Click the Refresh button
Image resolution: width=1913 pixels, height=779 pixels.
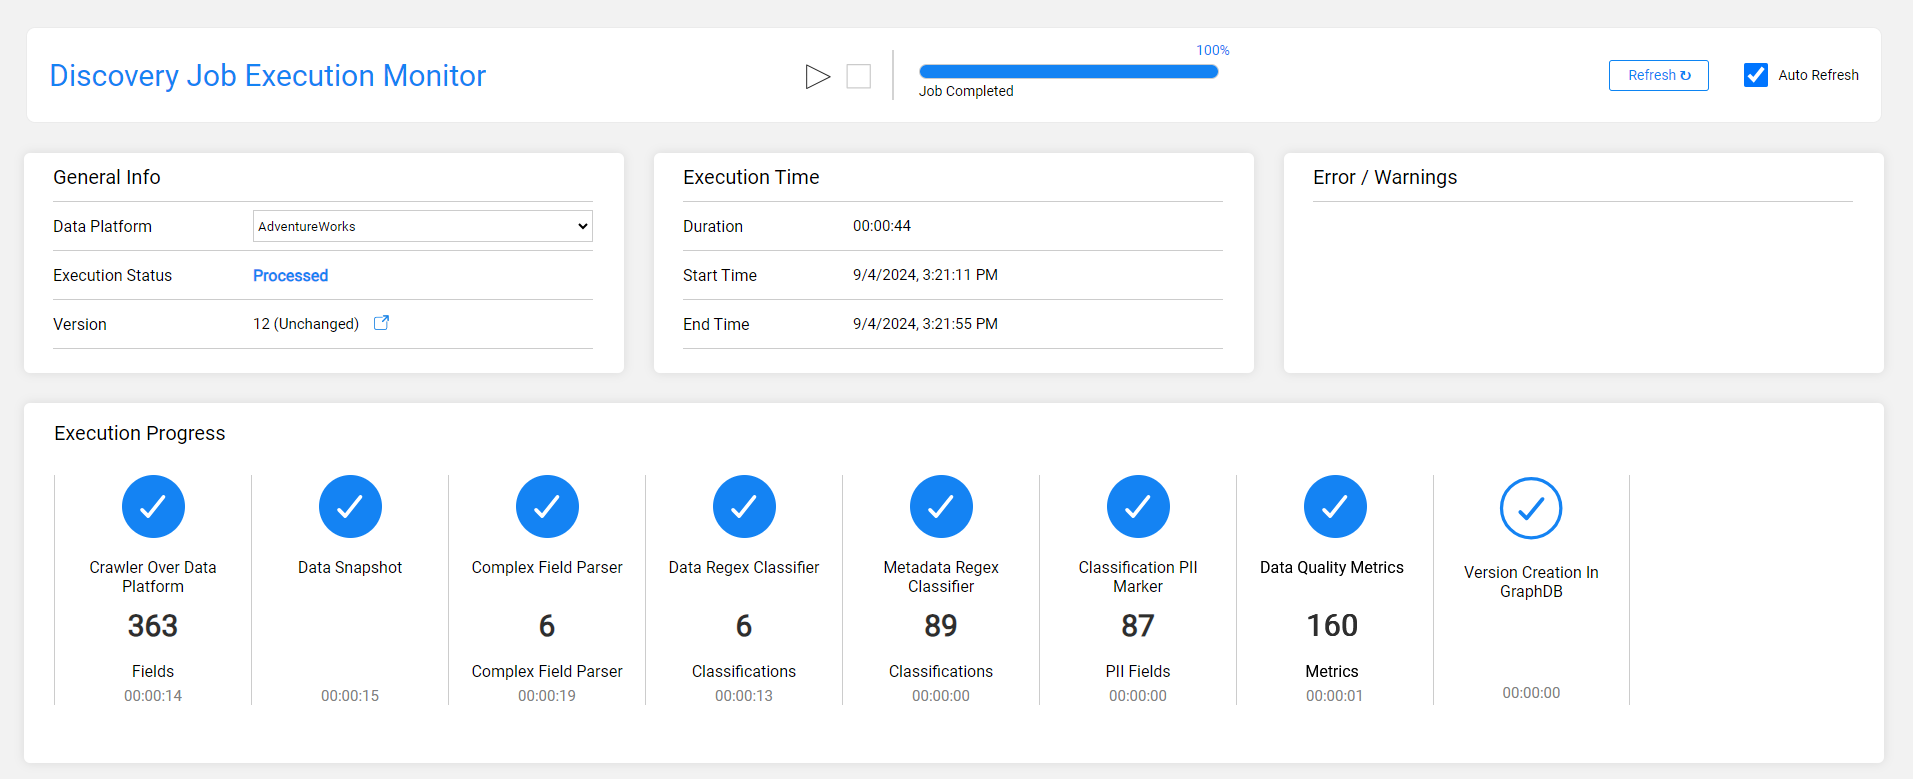(x=1658, y=75)
